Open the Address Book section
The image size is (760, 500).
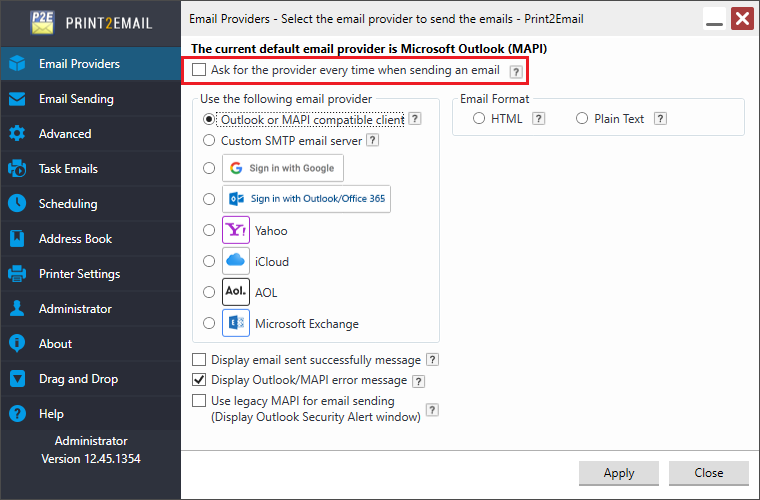[x=75, y=239]
